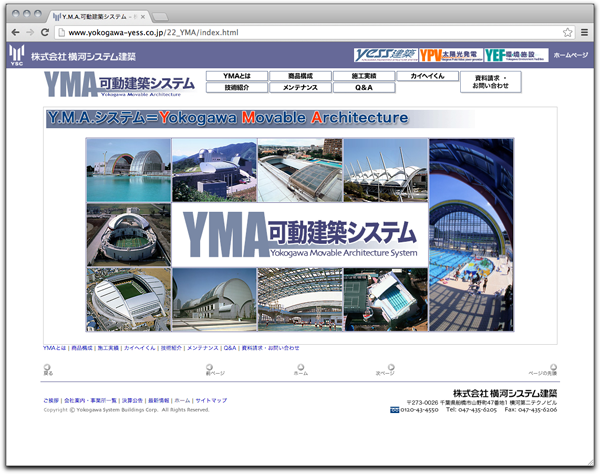
Task: Click the rainbow dome pool photo
Action: 129,170
